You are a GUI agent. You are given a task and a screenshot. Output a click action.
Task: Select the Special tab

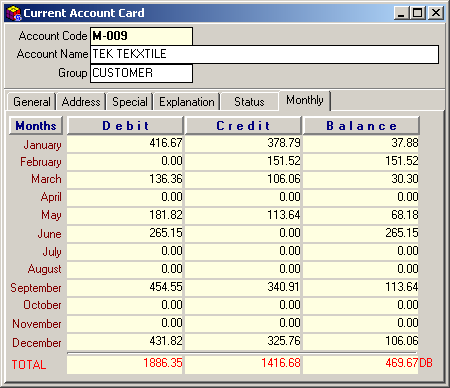click(x=129, y=102)
